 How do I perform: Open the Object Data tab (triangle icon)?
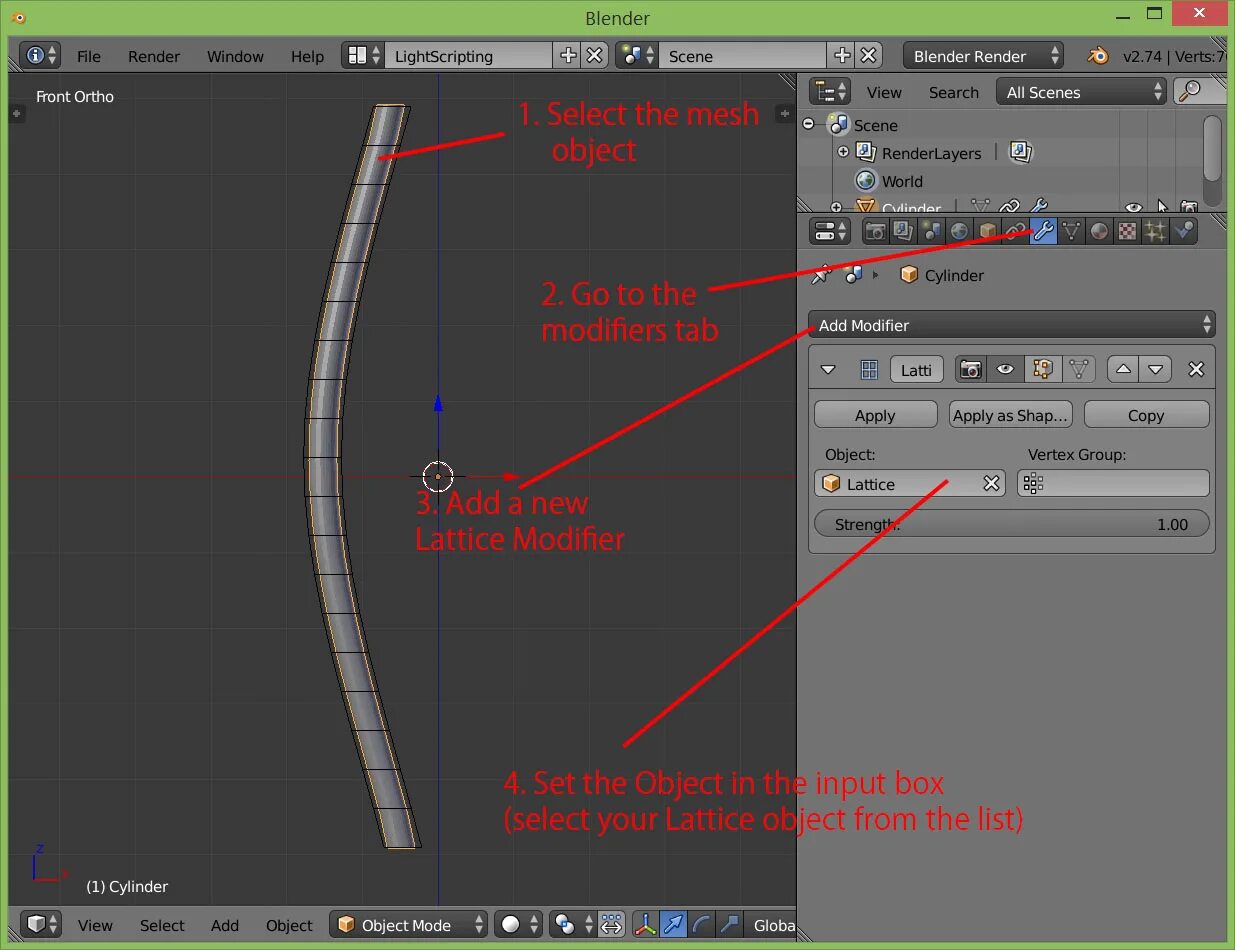coord(1071,231)
